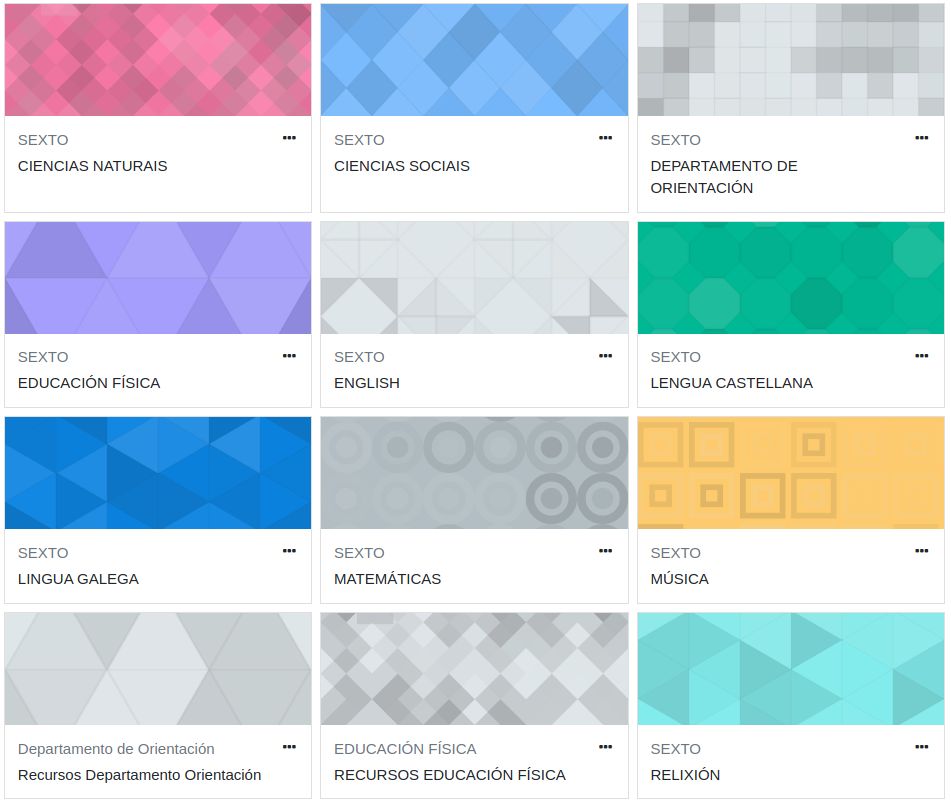Screen dimensions: 951x805
Task: Click the green LENGUA CASTELLANA course banner
Action: click(790, 278)
